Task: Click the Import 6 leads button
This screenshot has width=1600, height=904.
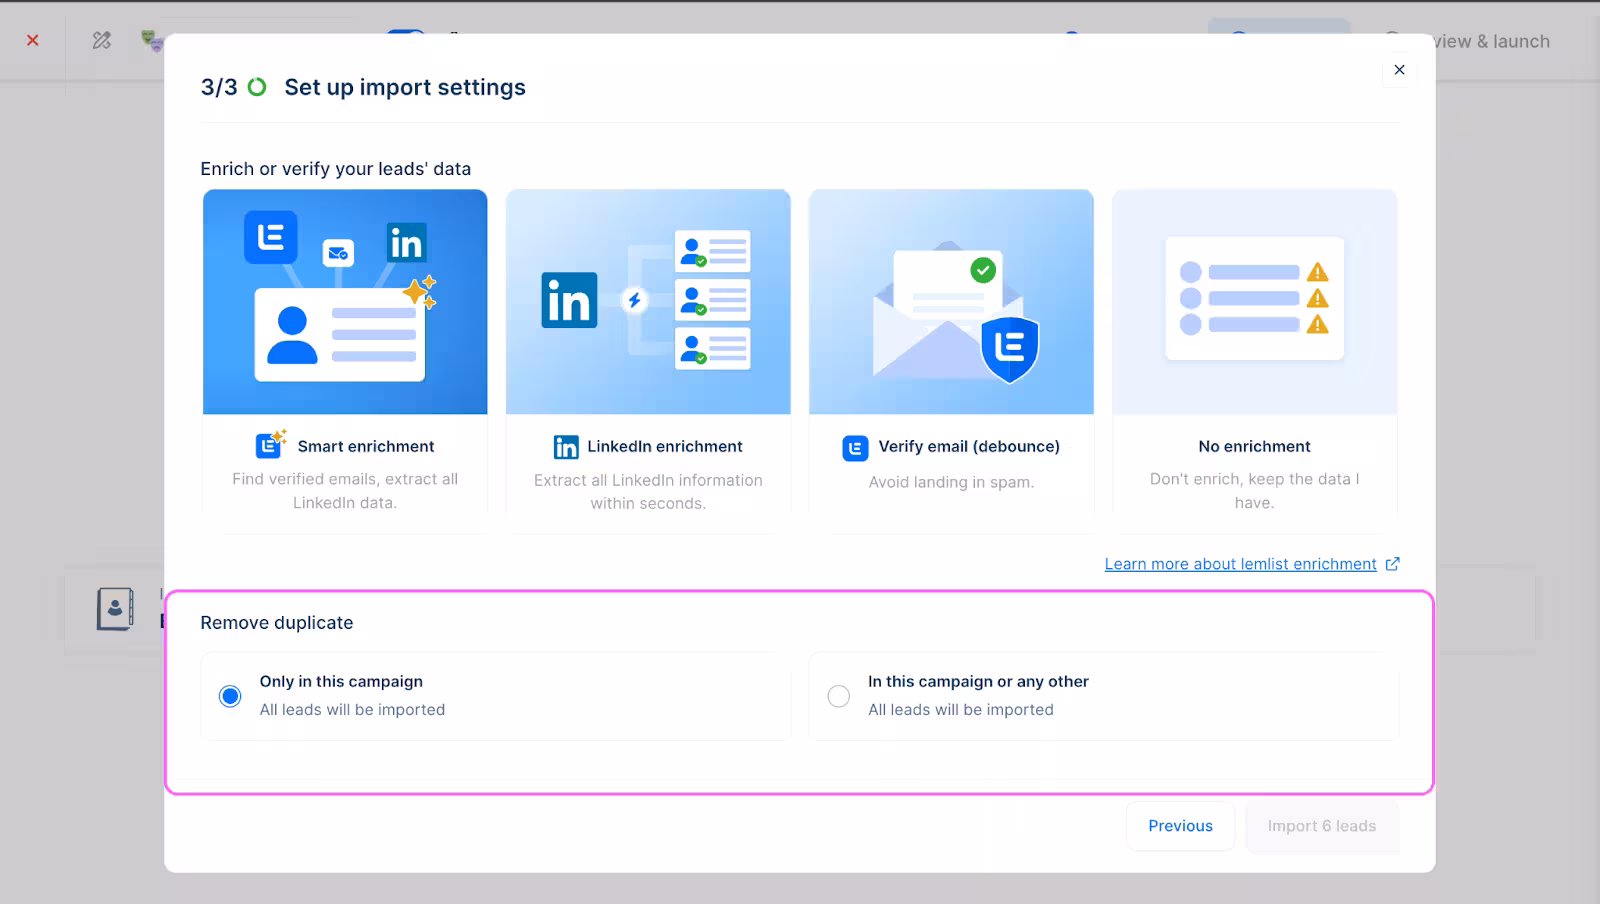Action: [x=1321, y=826]
